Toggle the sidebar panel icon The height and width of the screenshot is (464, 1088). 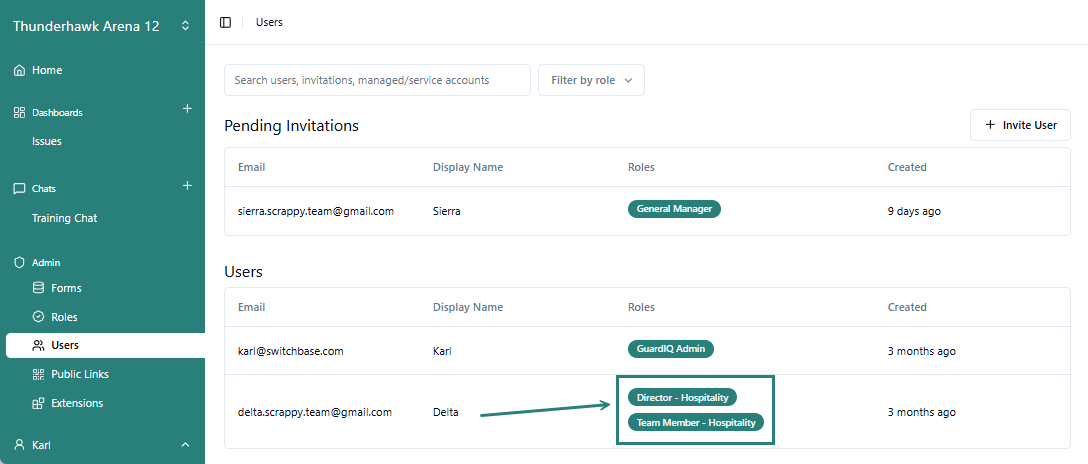pyautogui.click(x=225, y=22)
